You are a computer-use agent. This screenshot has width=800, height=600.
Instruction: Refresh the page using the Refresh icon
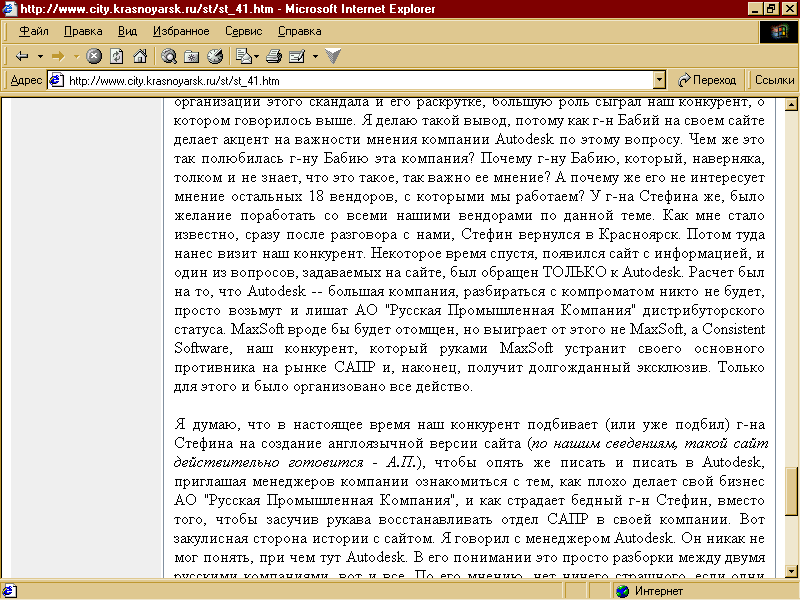[117, 56]
